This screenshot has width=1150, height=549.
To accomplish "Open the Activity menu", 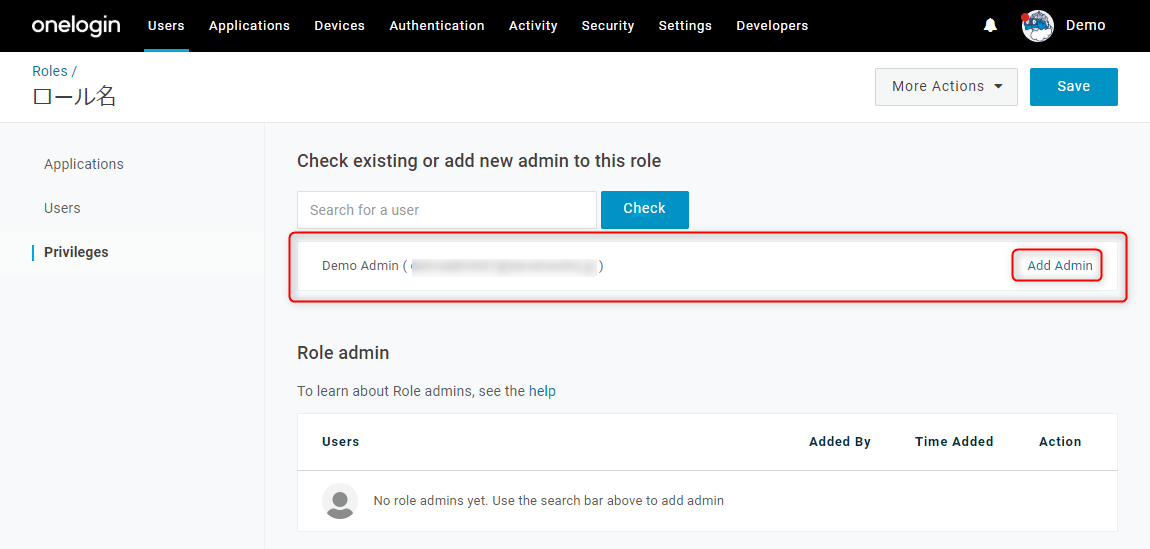I will point(533,26).
